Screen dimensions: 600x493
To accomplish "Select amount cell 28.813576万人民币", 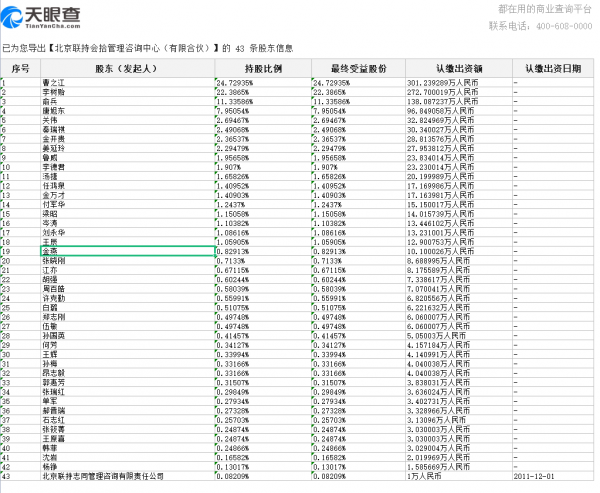I will (459, 139).
